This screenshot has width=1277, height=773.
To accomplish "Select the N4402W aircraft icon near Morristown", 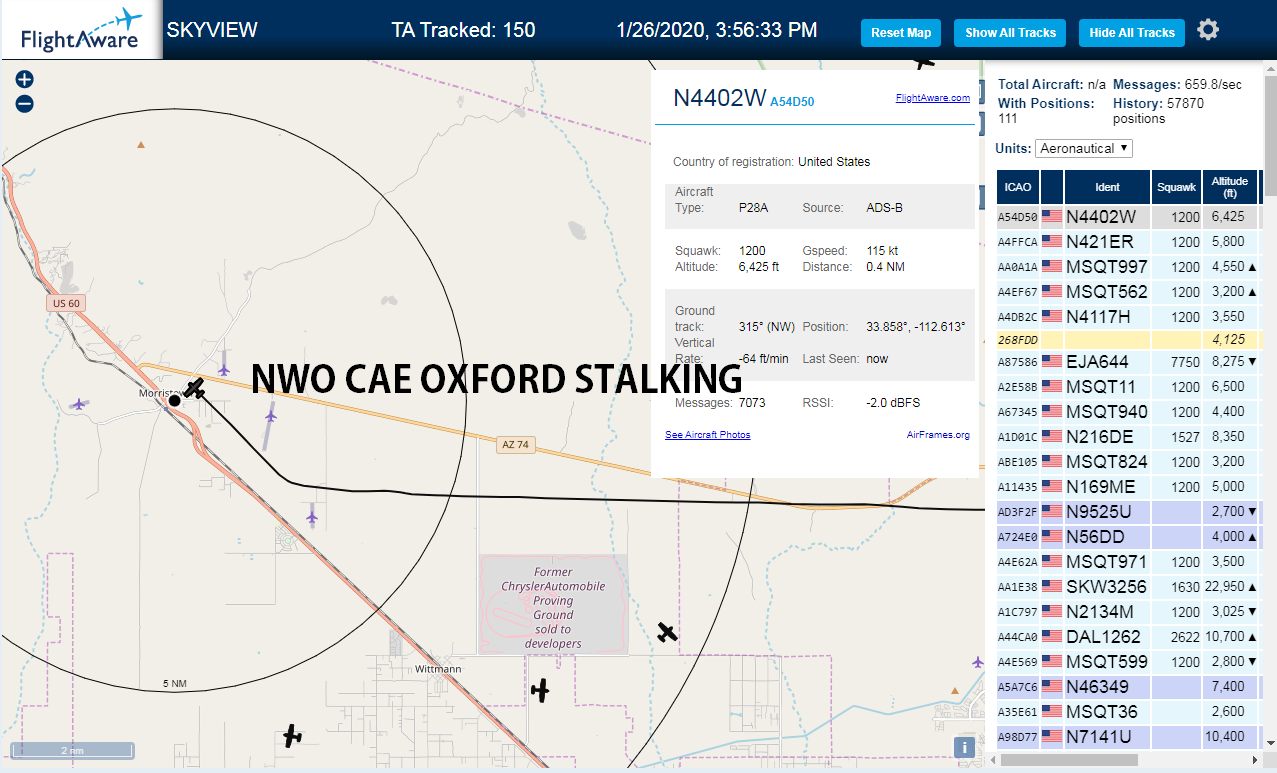I will coord(195,388).
